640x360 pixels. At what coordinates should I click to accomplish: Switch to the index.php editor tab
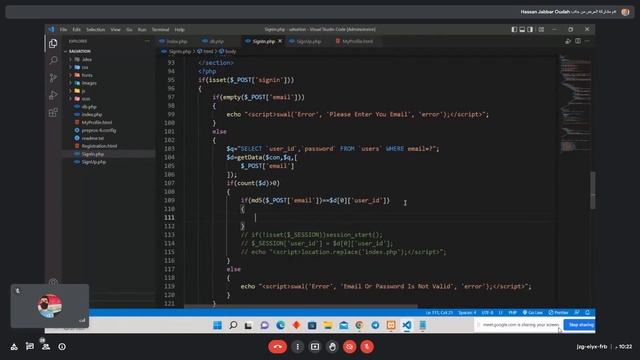pos(176,42)
